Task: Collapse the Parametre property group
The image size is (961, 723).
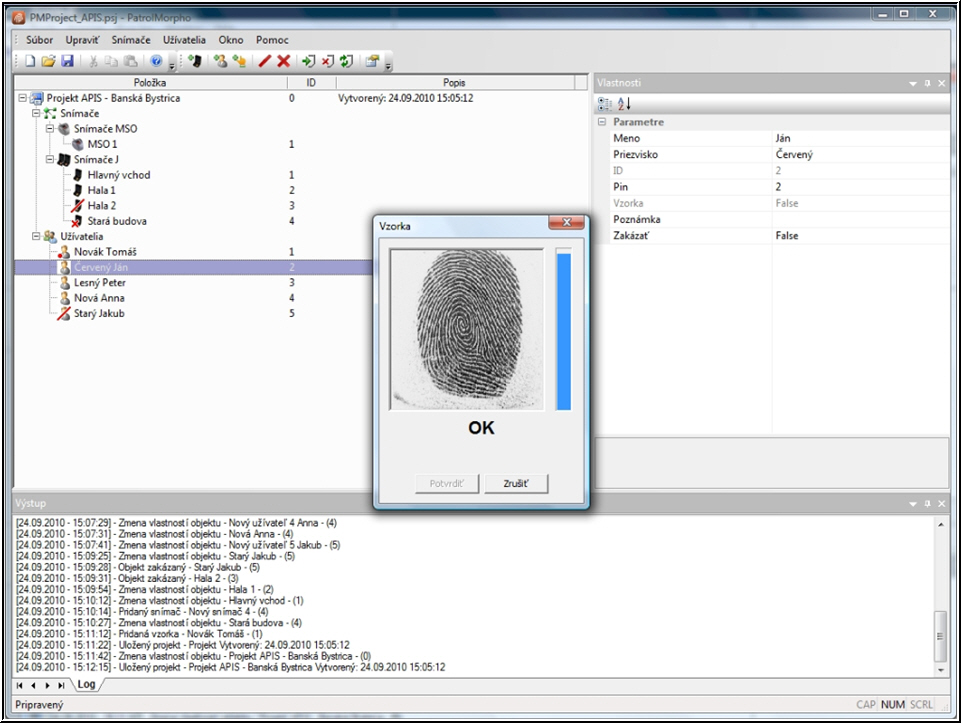Action: (602, 122)
